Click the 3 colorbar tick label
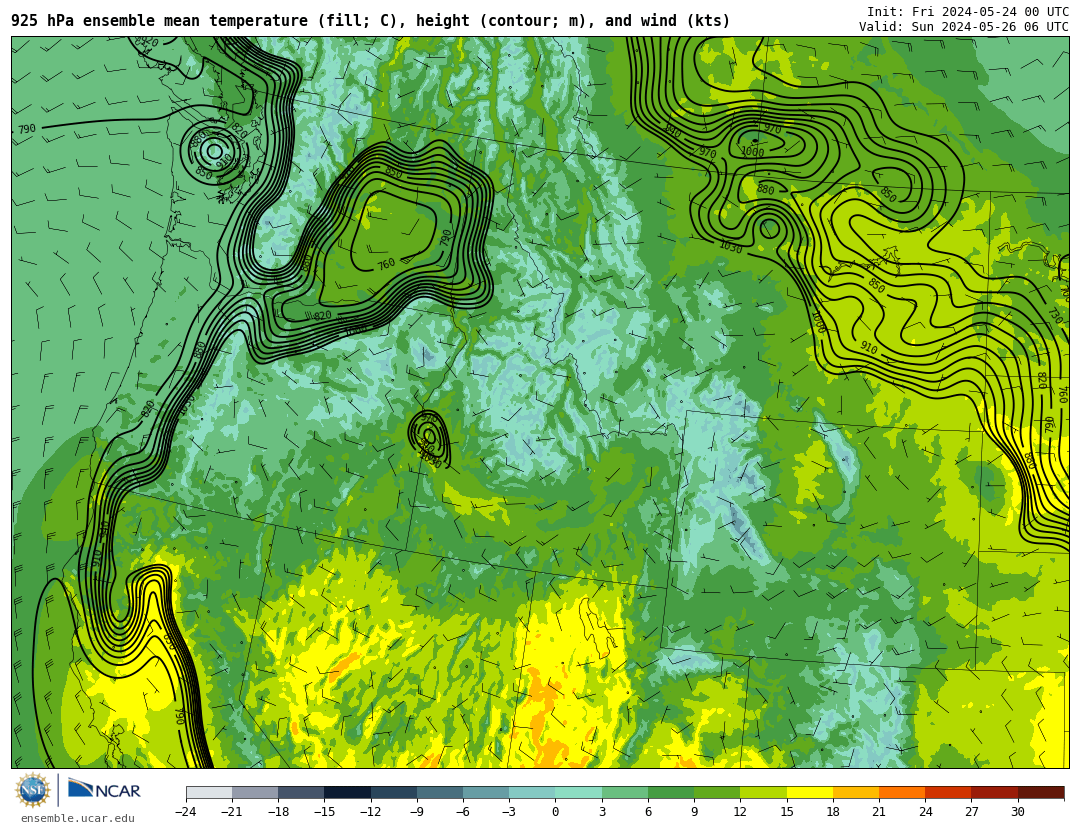Viewport: 1080px width, 831px height. (602, 812)
